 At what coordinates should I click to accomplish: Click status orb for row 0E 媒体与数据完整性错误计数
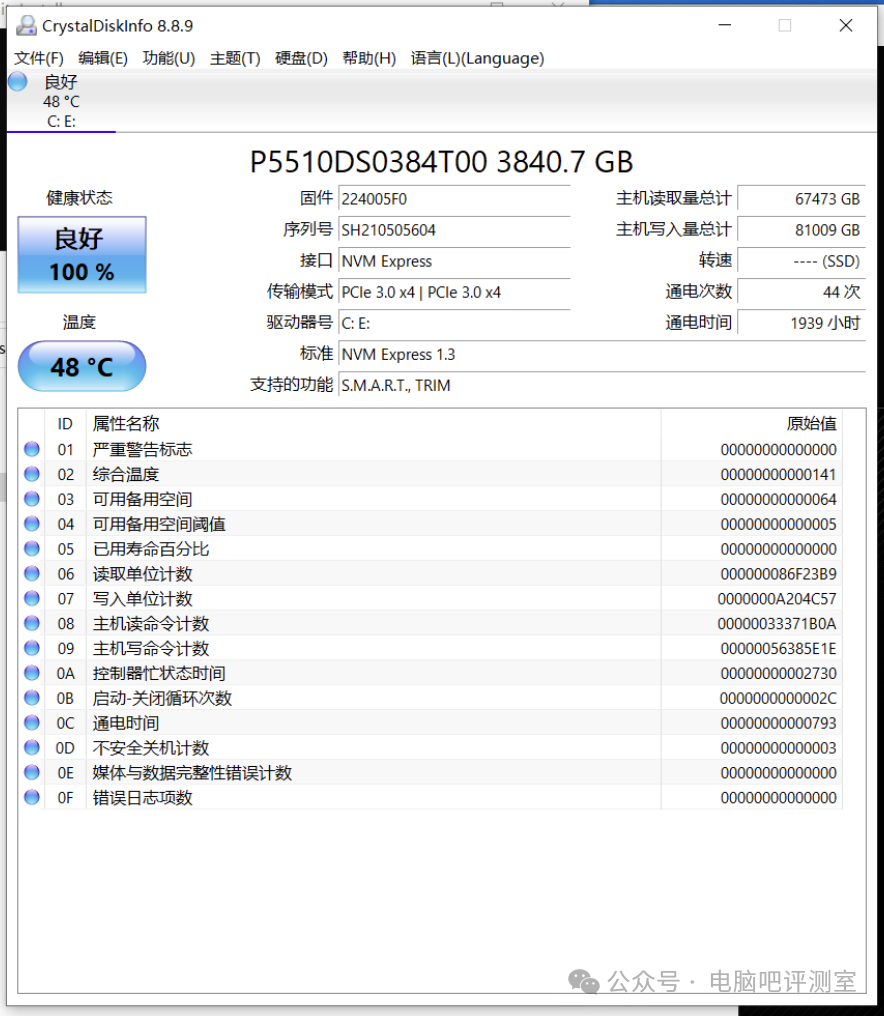pos(32,772)
